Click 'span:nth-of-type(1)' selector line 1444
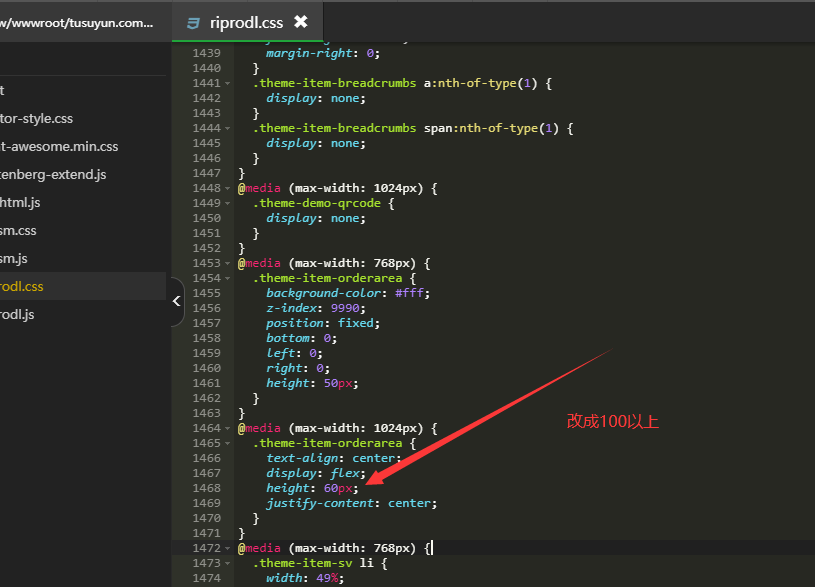Viewport: 815px width, 587px height. [x=491, y=128]
